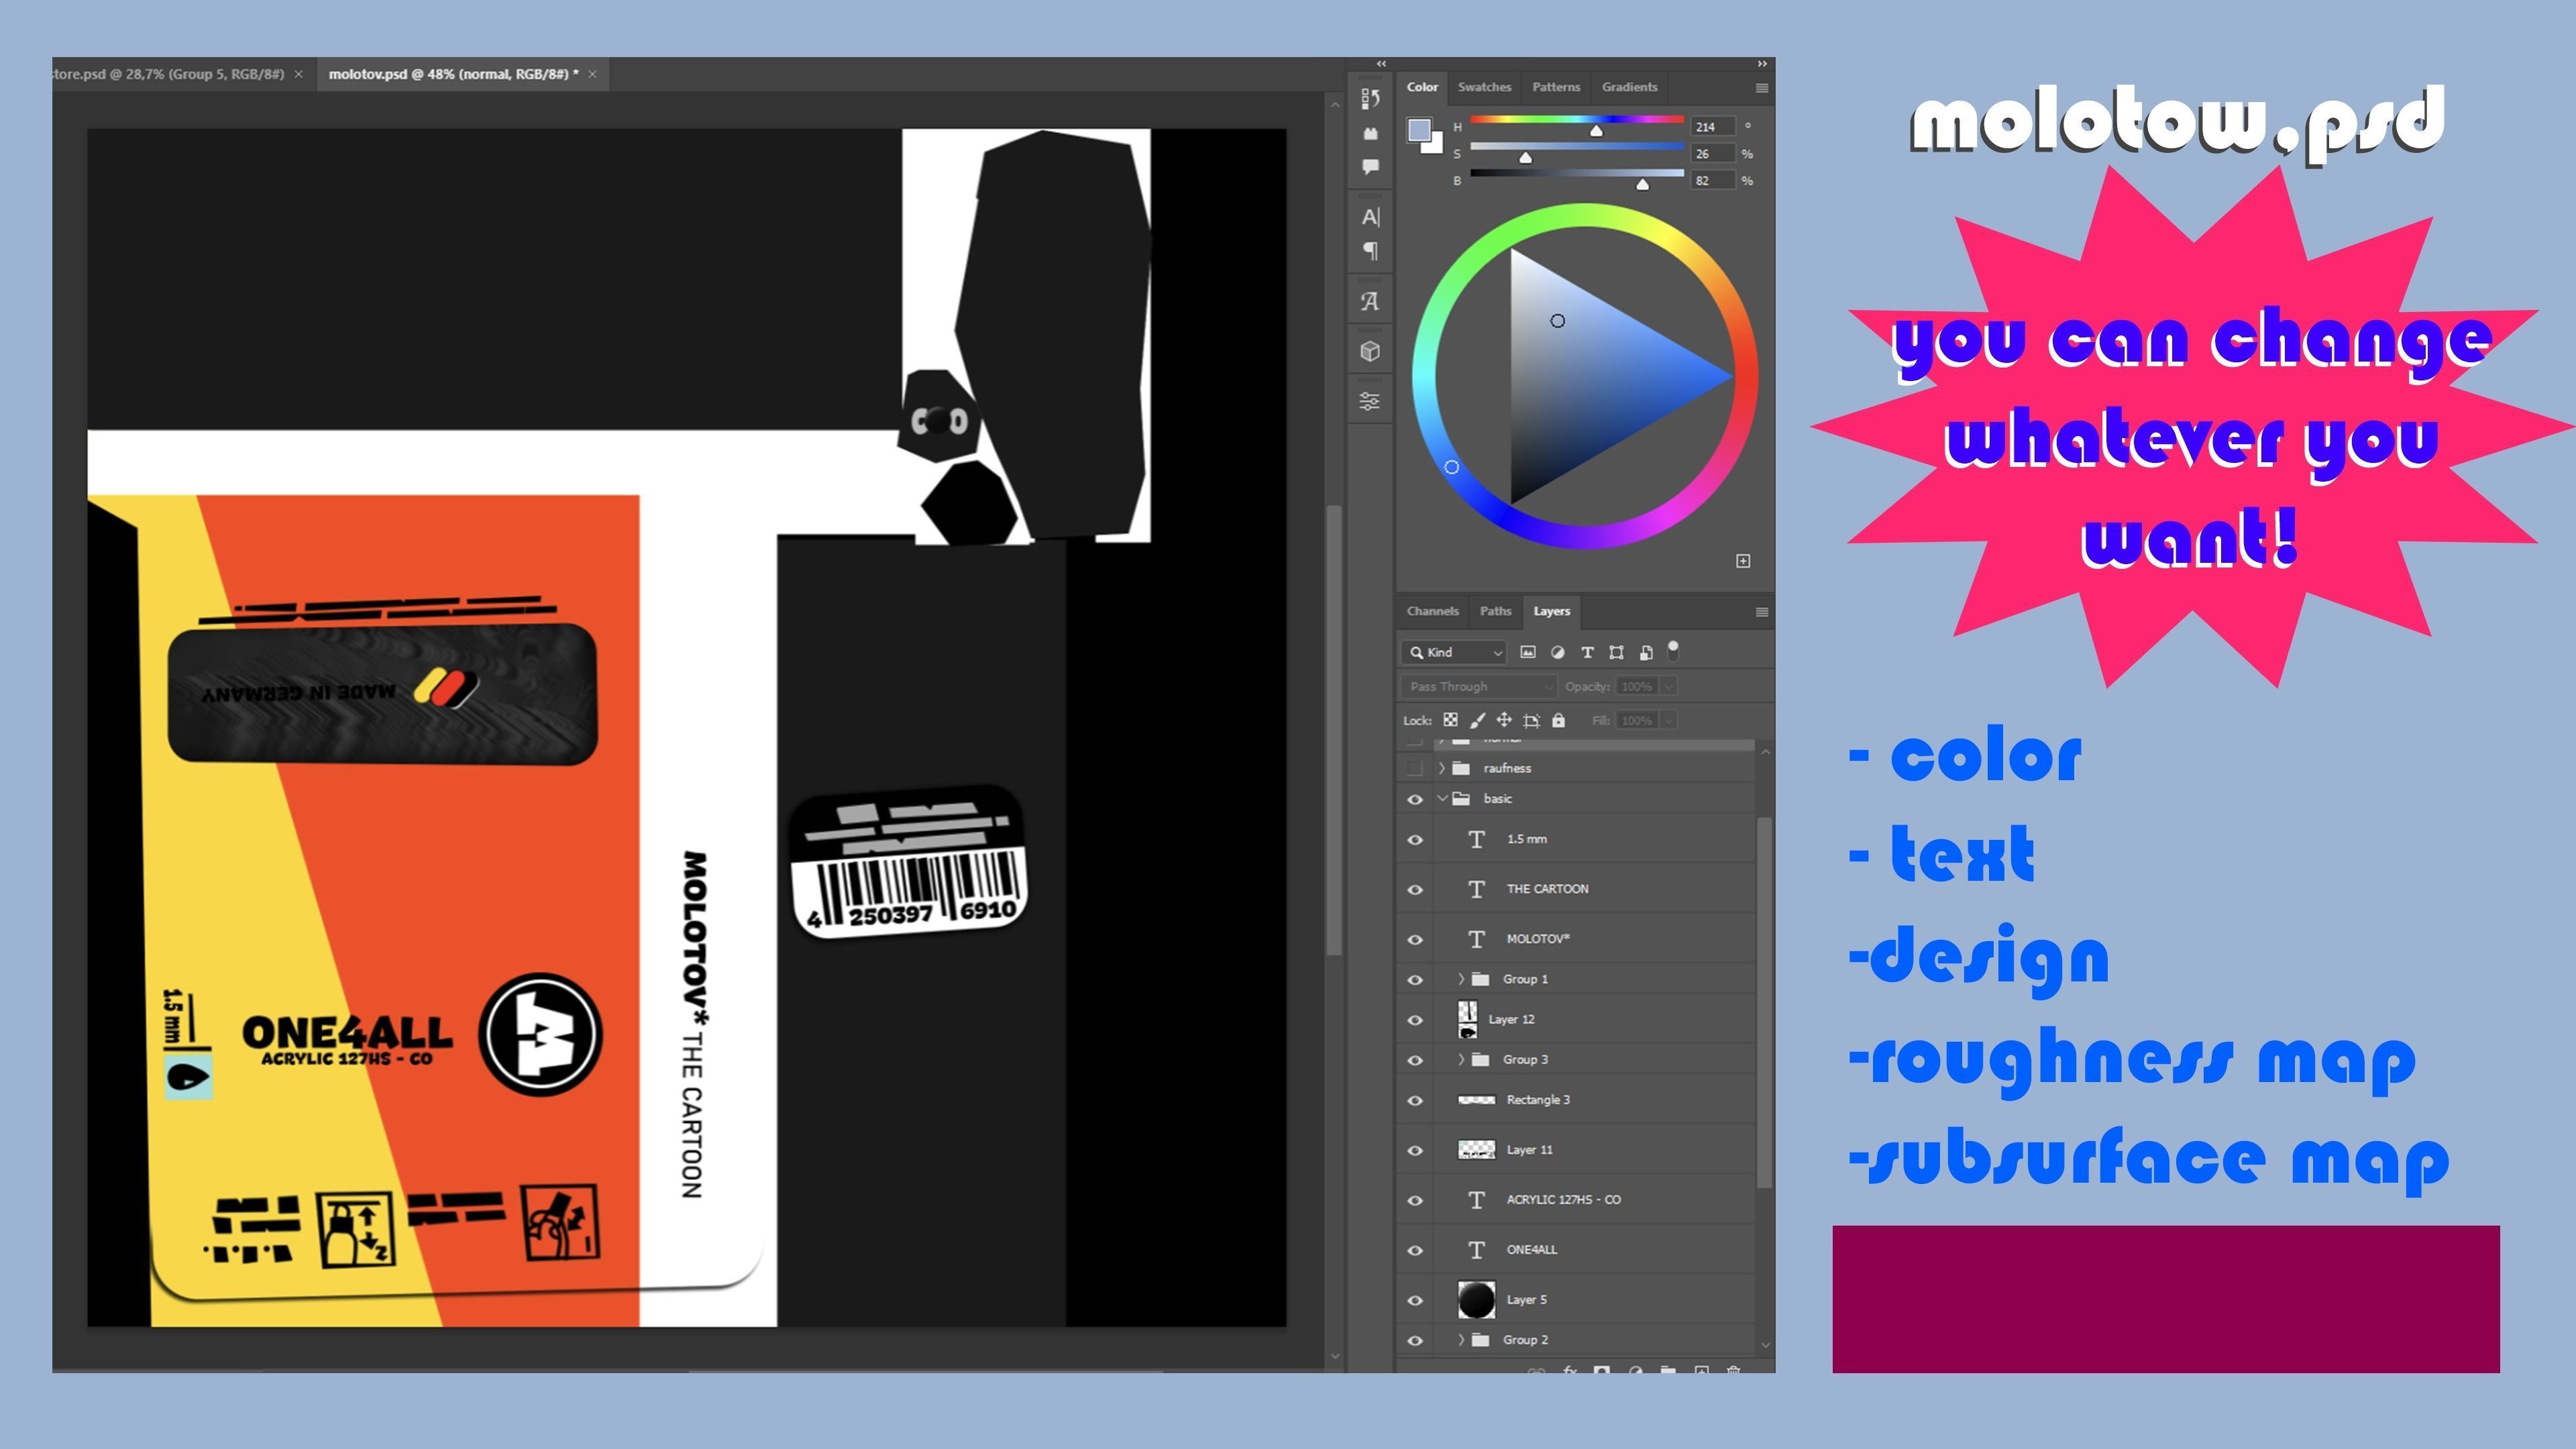Filter layers by shape layers

[x=1616, y=652]
